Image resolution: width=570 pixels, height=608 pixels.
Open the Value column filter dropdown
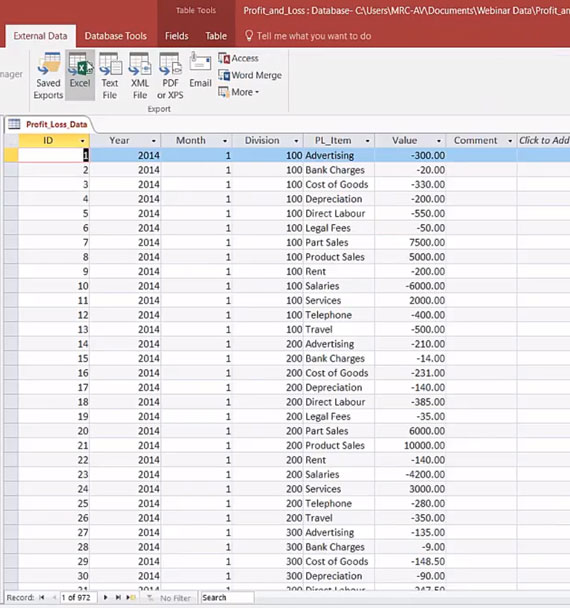[439, 141]
